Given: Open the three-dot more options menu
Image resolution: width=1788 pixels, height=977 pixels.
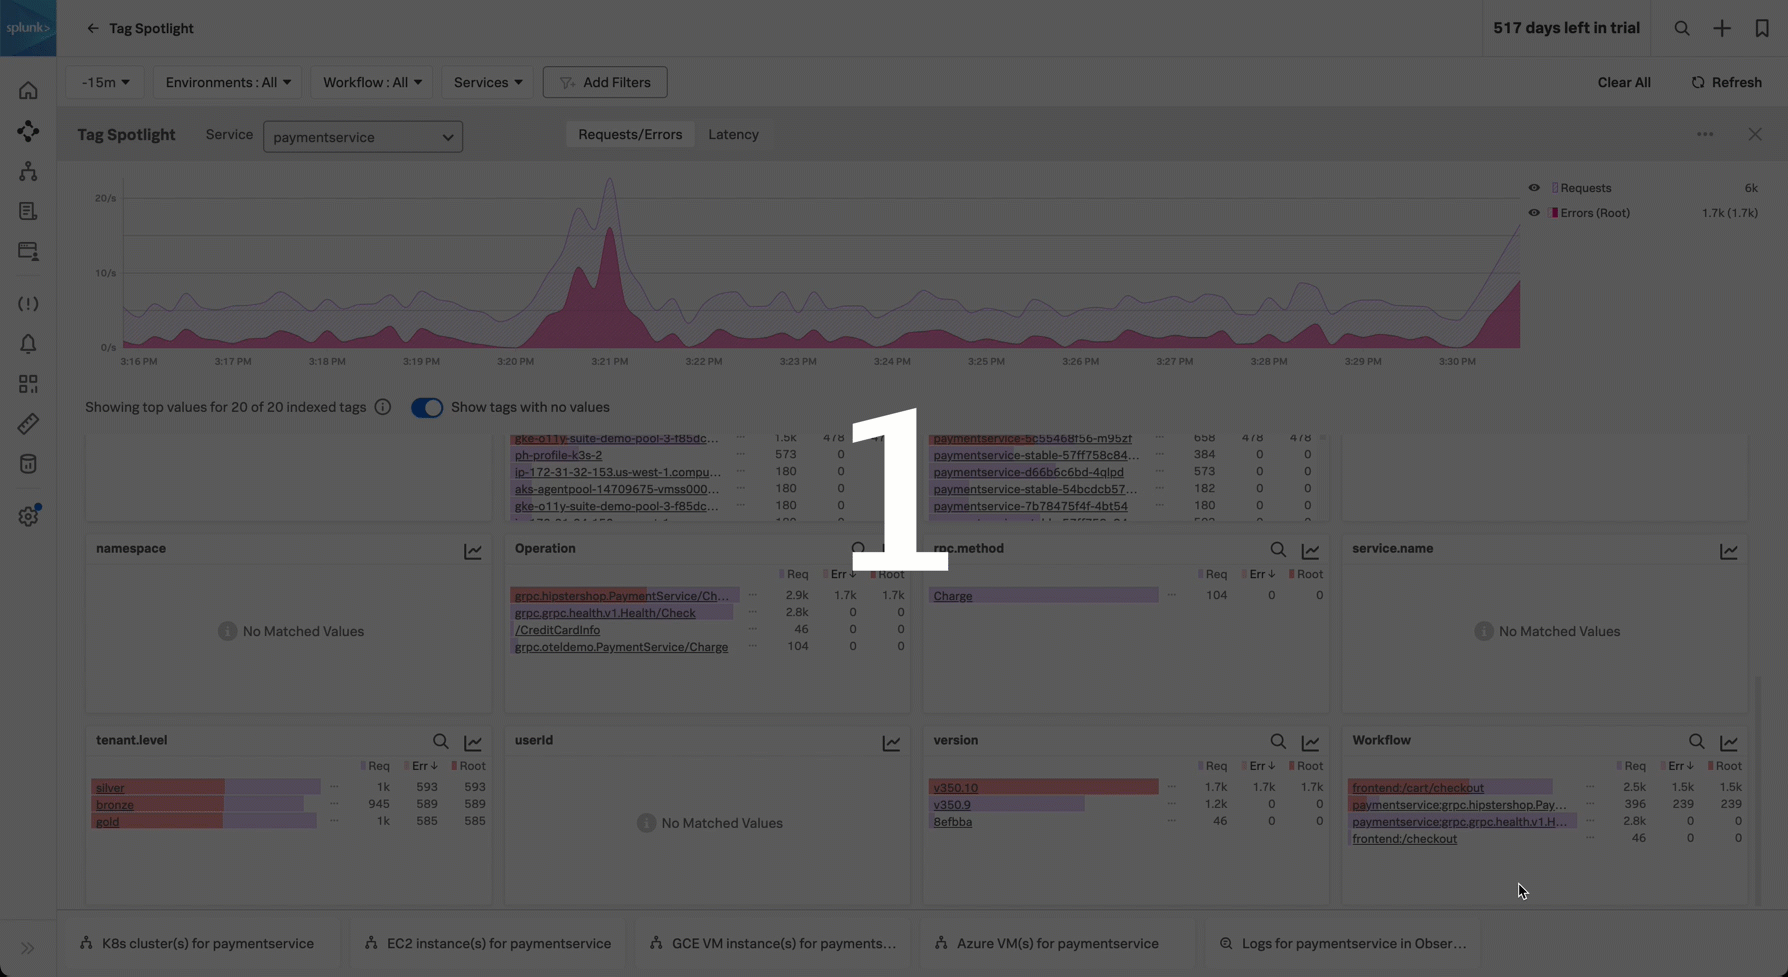Looking at the screenshot, I should point(1705,134).
